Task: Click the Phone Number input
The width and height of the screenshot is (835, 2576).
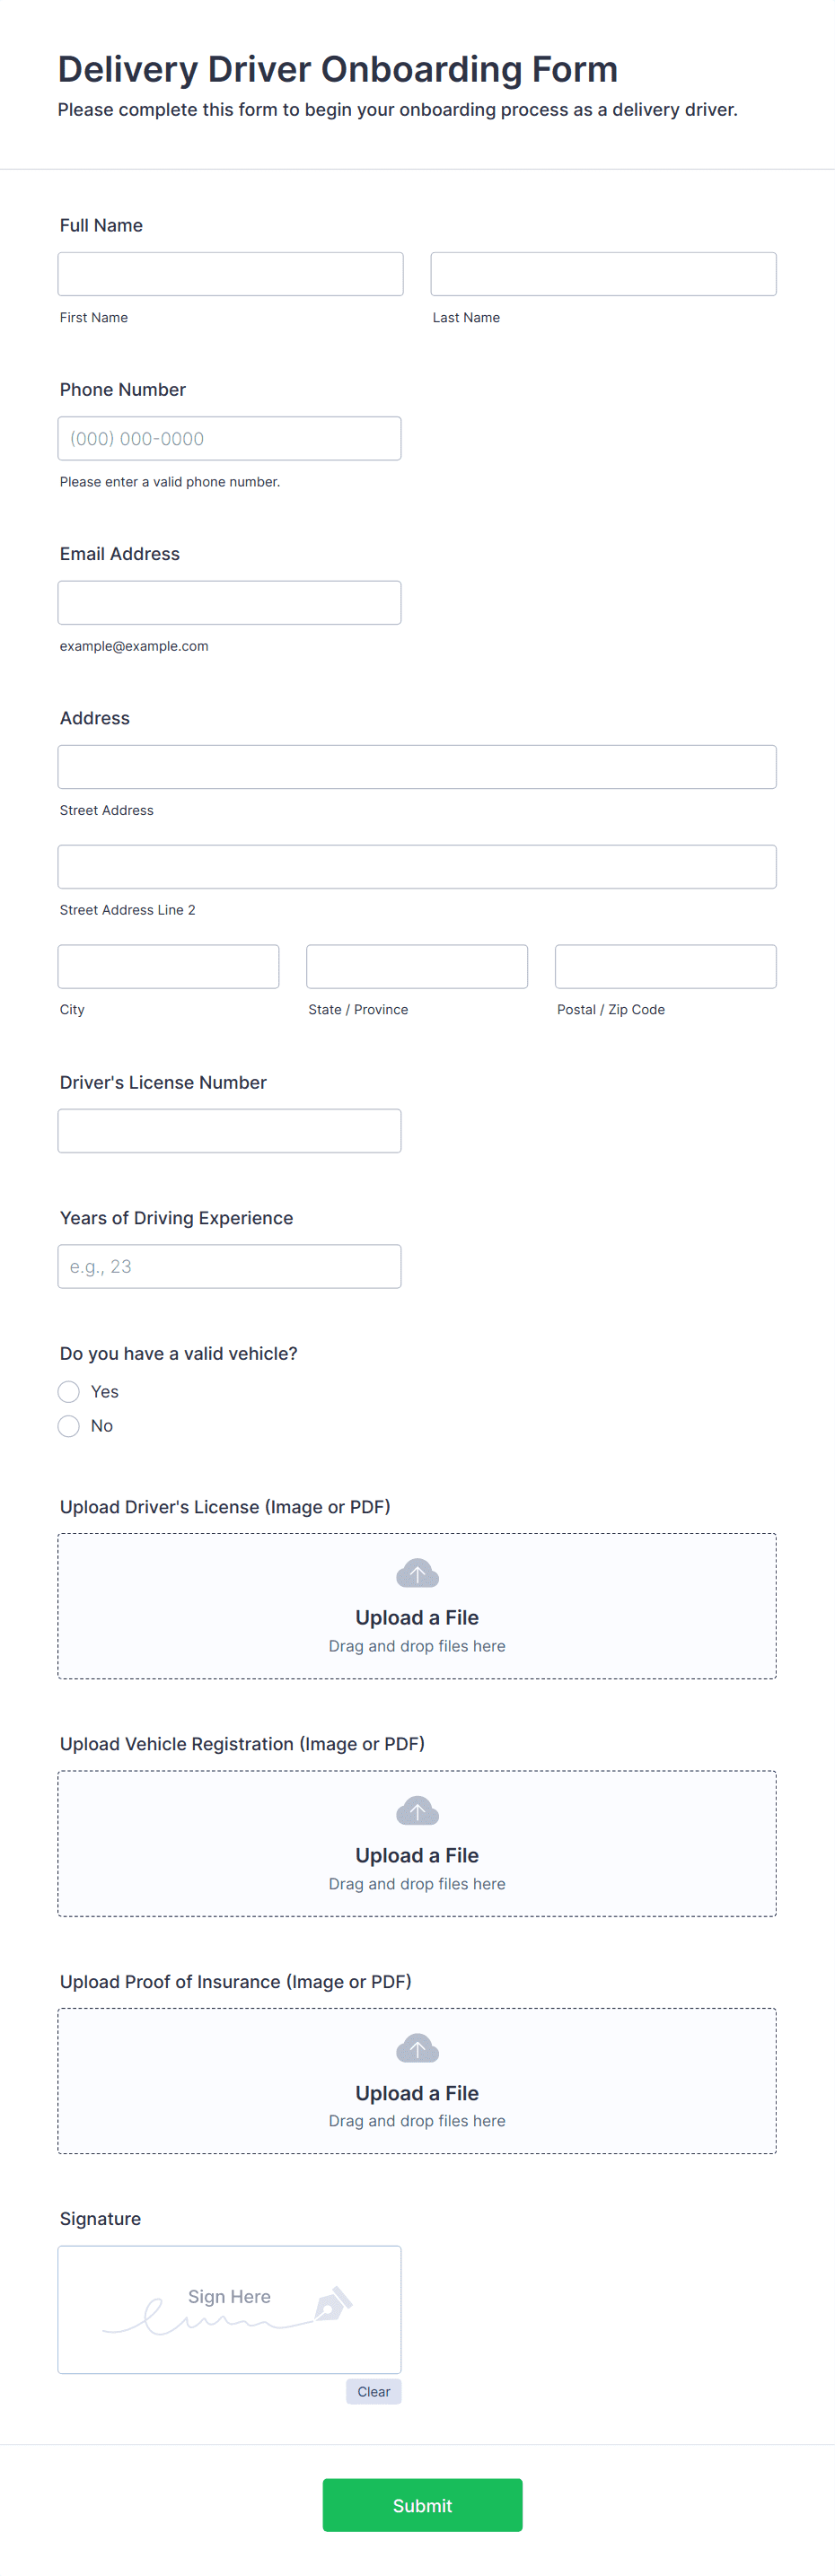Action: [x=230, y=438]
